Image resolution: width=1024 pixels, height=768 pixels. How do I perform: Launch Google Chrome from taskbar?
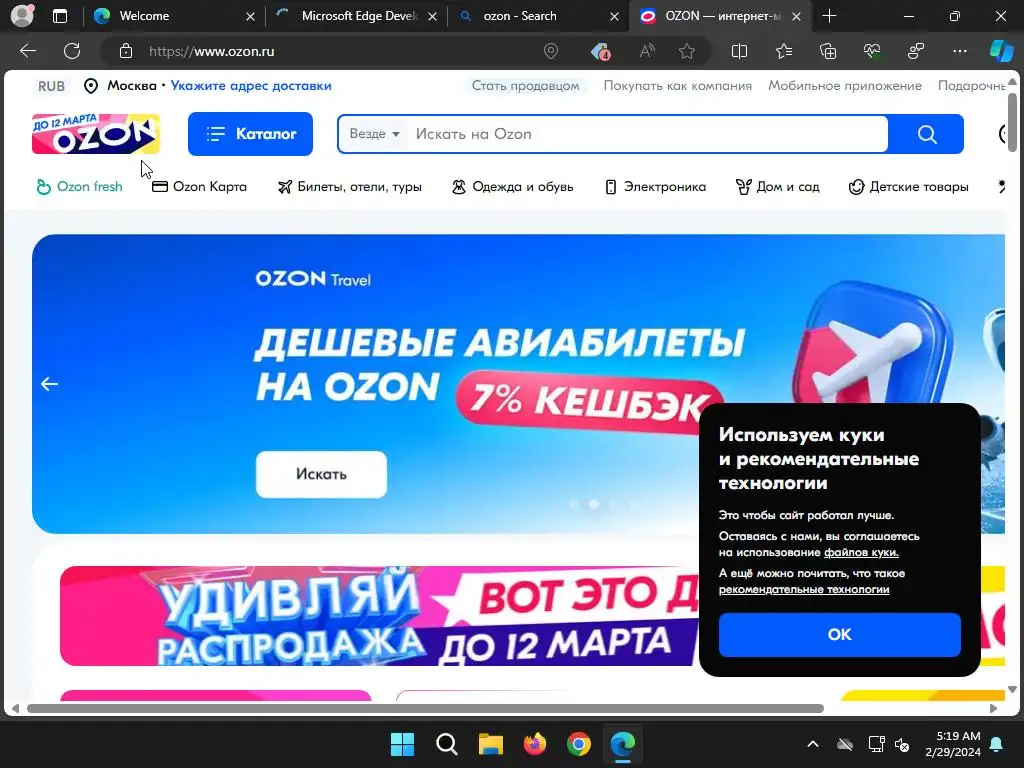click(579, 744)
